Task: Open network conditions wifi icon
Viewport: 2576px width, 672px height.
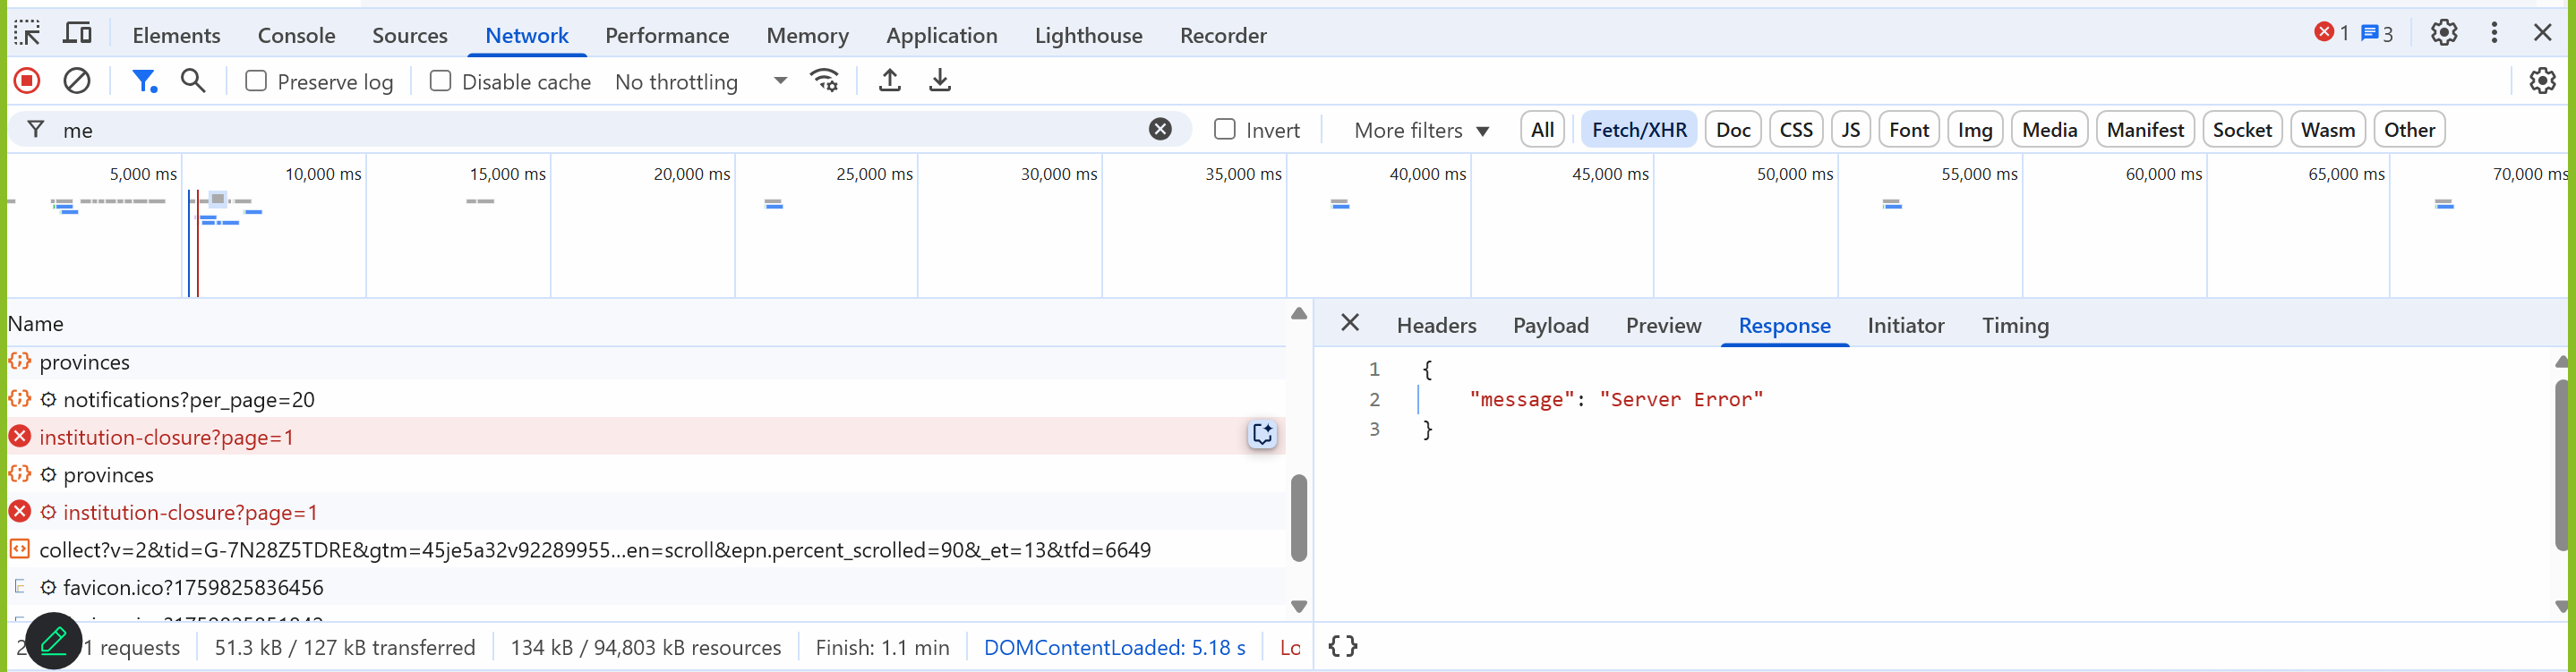Action: click(825, 81)
